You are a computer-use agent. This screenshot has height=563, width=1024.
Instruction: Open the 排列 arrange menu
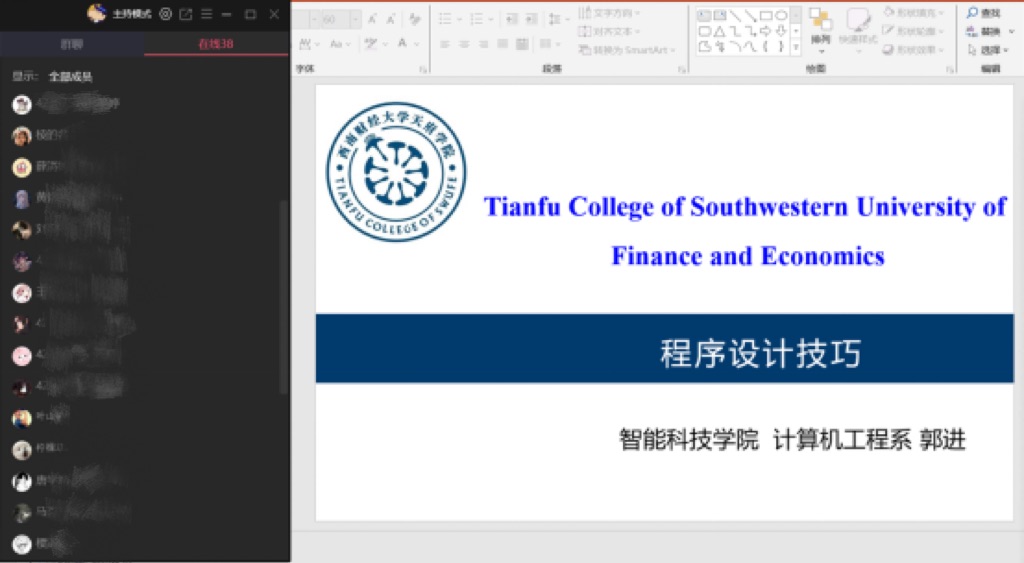820,29
